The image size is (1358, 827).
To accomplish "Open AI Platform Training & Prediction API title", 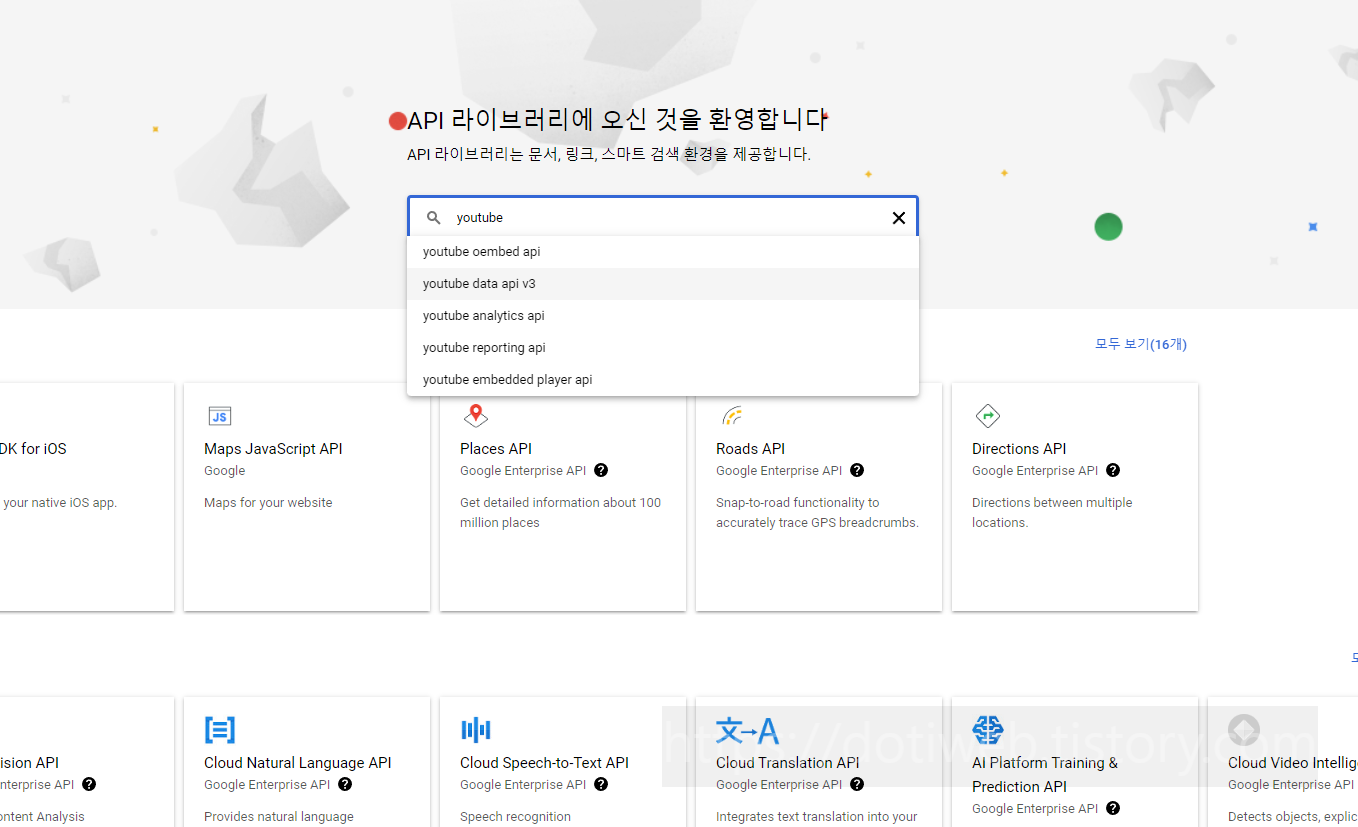I will 1045,775.
